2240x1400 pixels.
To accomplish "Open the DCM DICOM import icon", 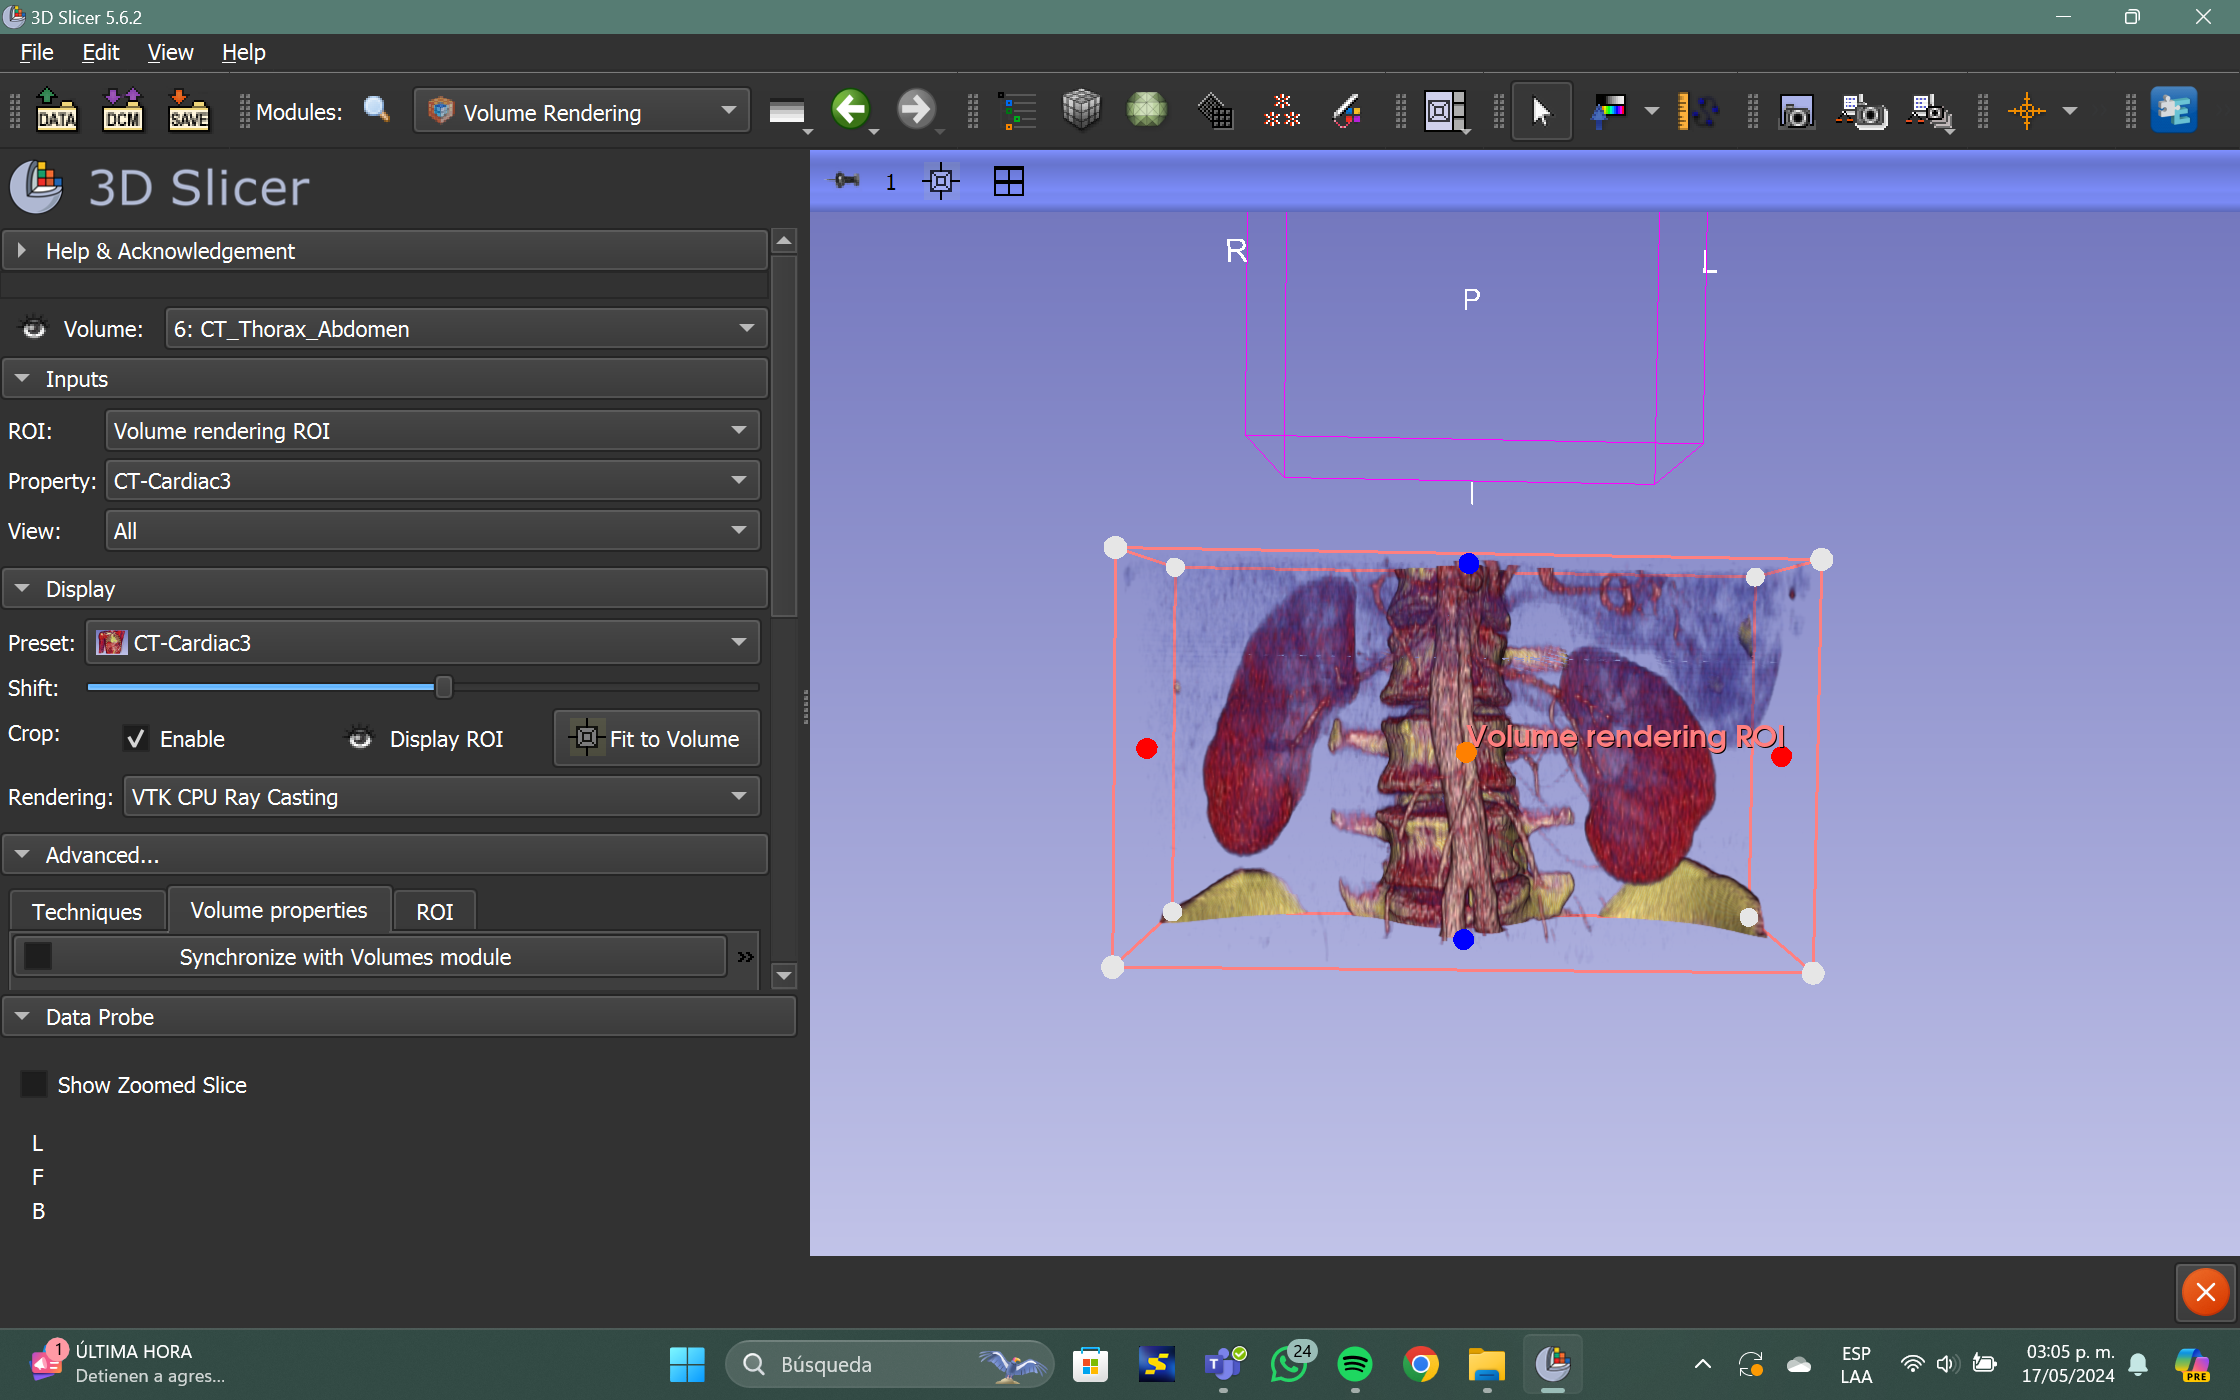I will pyautogui.click(x=122, y=111).
